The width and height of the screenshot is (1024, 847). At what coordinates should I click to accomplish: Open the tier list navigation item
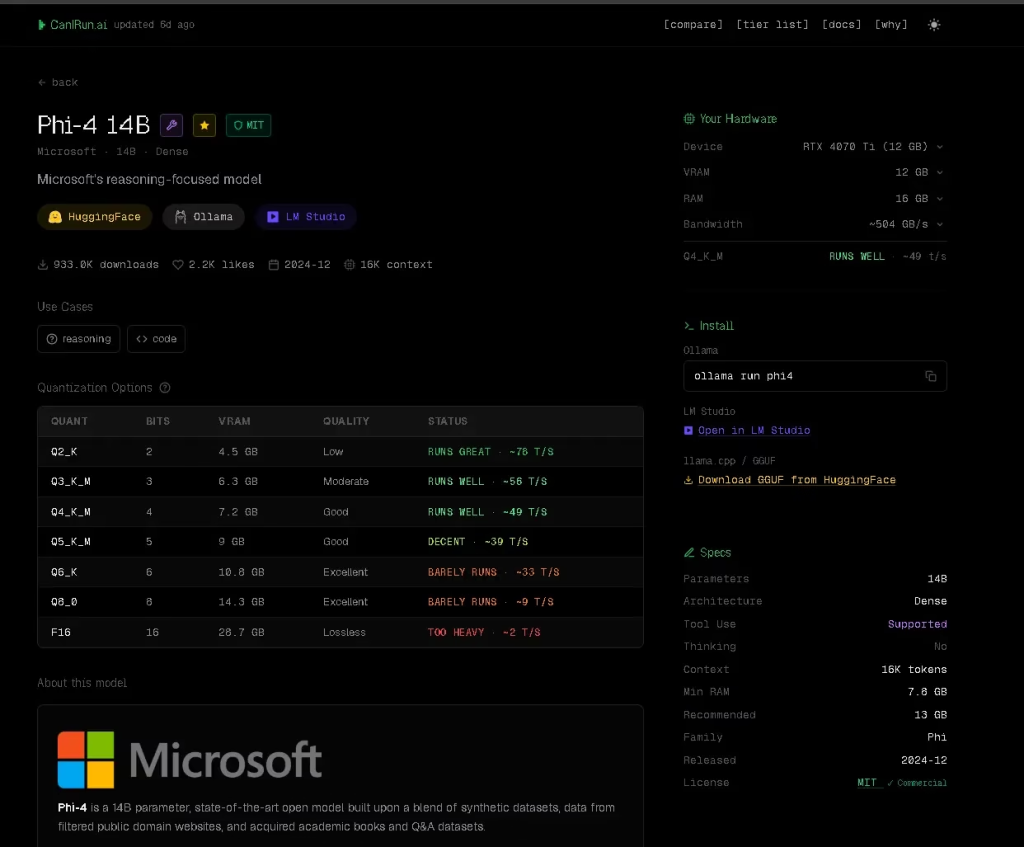pos(772,24)
